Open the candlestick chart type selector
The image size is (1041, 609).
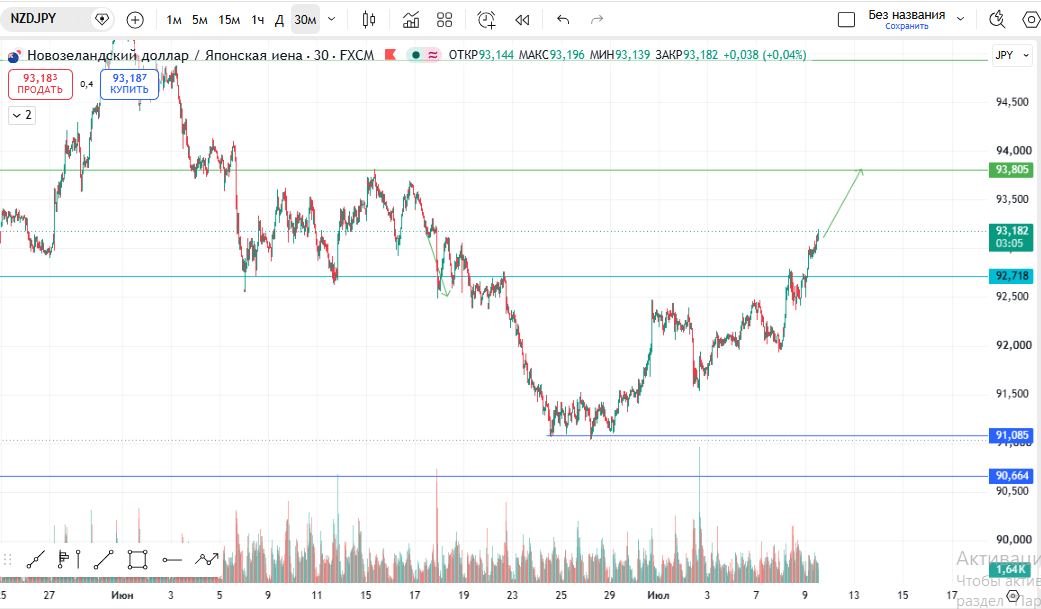pos(369,20)
